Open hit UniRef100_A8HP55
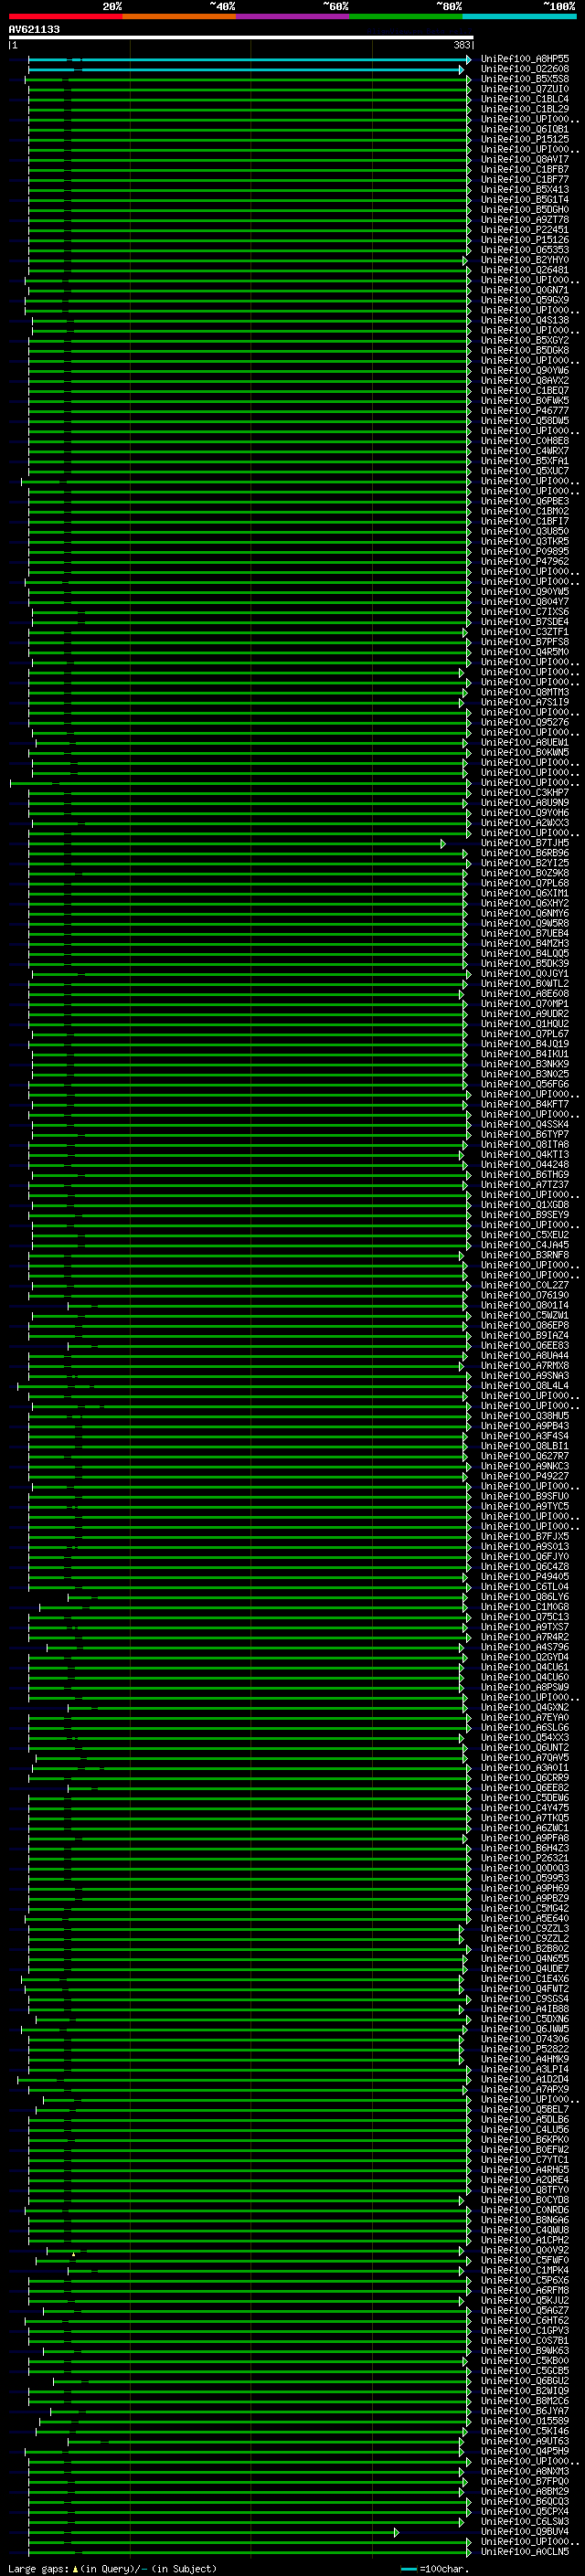 point(525,59)
